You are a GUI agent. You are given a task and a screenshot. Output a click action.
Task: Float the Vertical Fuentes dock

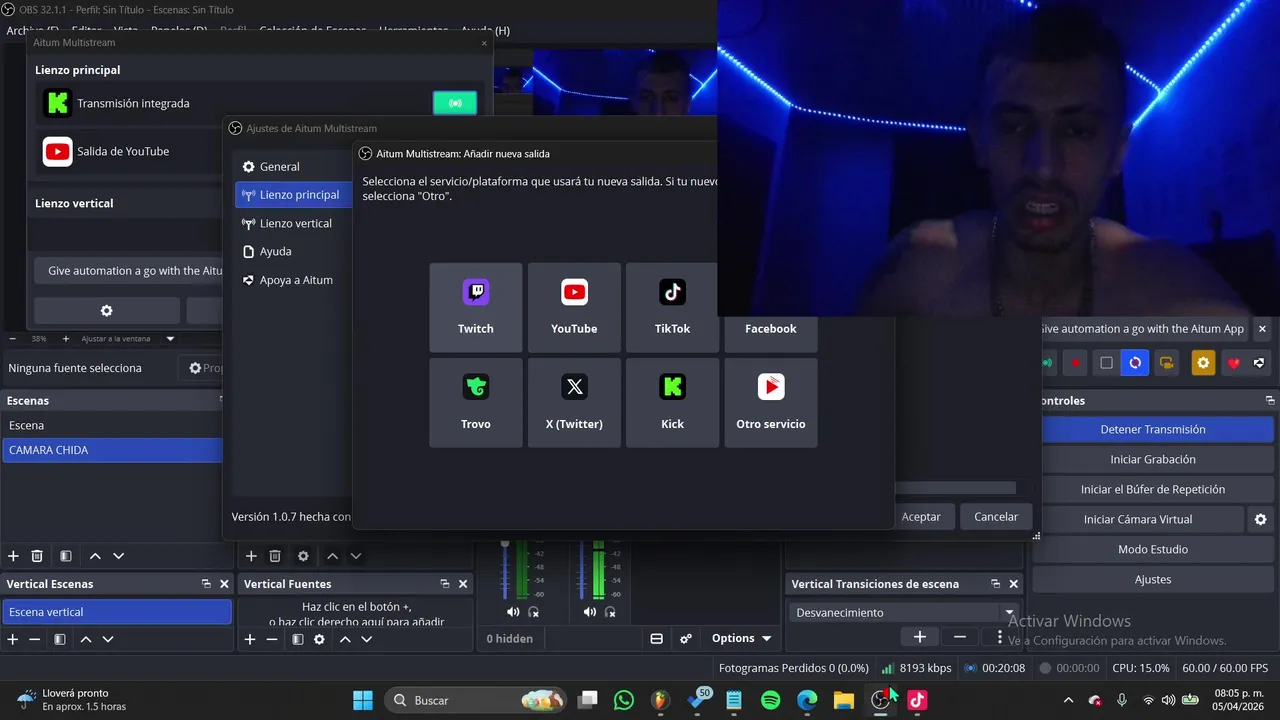[445, 584]
